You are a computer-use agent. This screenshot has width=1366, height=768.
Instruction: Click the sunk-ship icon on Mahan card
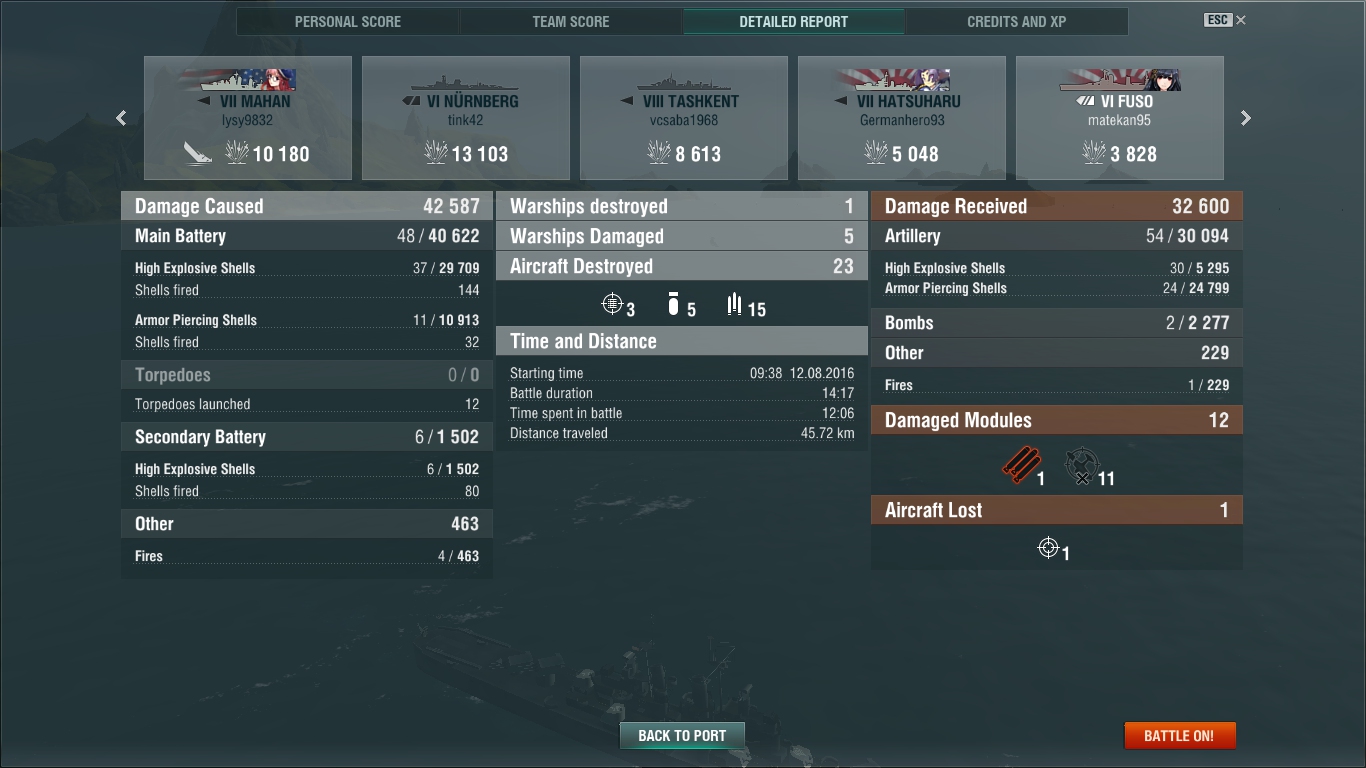tap(197, 153)
